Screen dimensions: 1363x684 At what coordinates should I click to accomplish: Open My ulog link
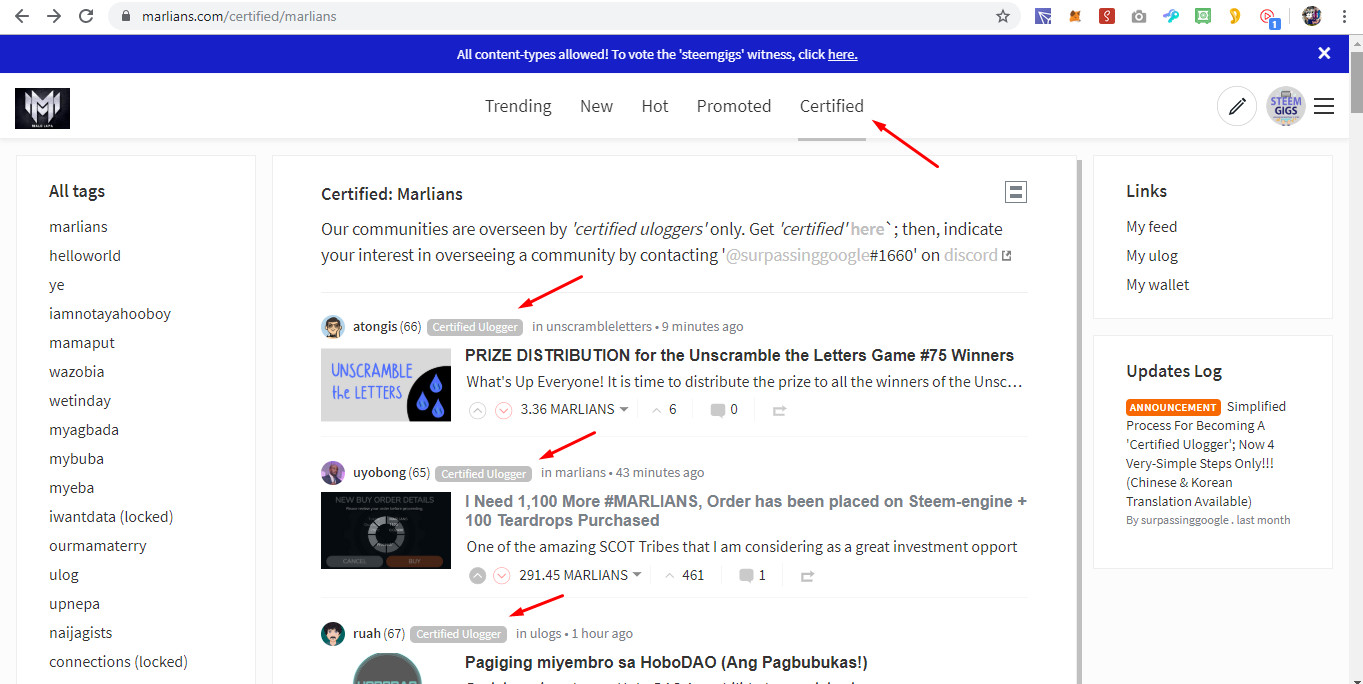1152,256
